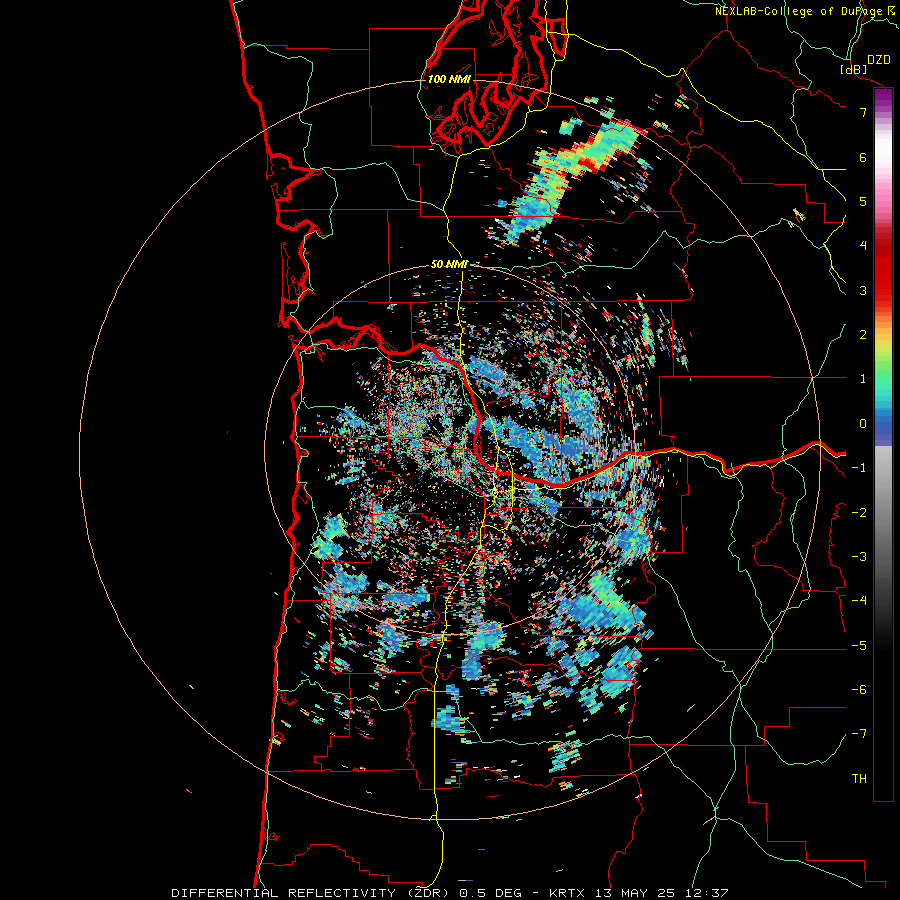Click the 7 value on the color scale

point(863,112)
